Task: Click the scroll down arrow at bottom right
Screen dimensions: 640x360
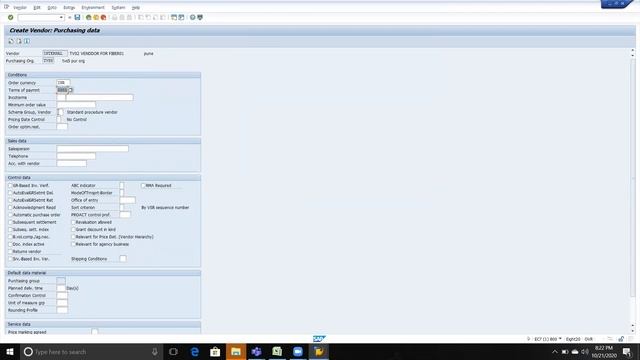Action: [633, 331]
